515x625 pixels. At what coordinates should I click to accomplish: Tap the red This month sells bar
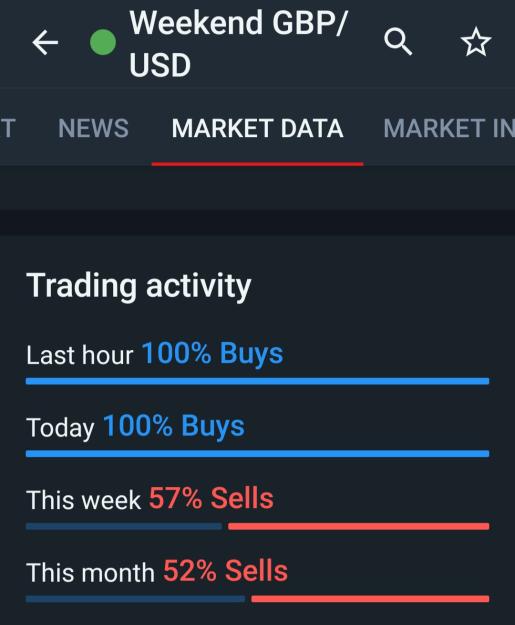370,599
